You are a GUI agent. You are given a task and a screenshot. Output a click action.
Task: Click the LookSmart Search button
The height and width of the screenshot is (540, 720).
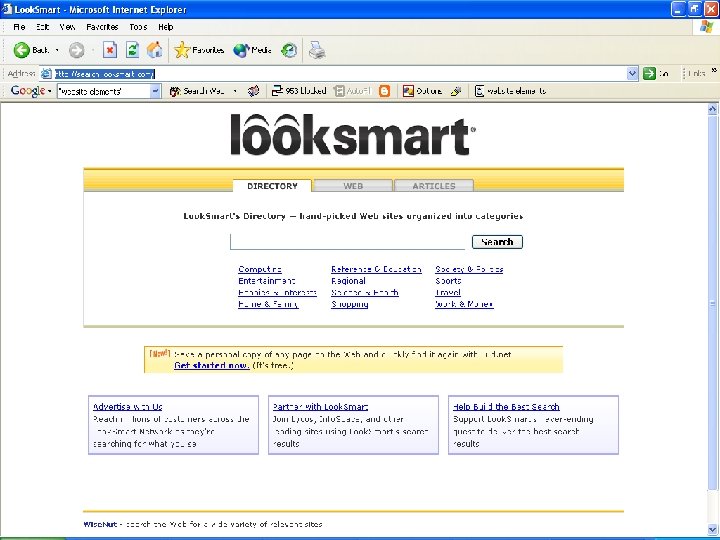pos(497,242)
